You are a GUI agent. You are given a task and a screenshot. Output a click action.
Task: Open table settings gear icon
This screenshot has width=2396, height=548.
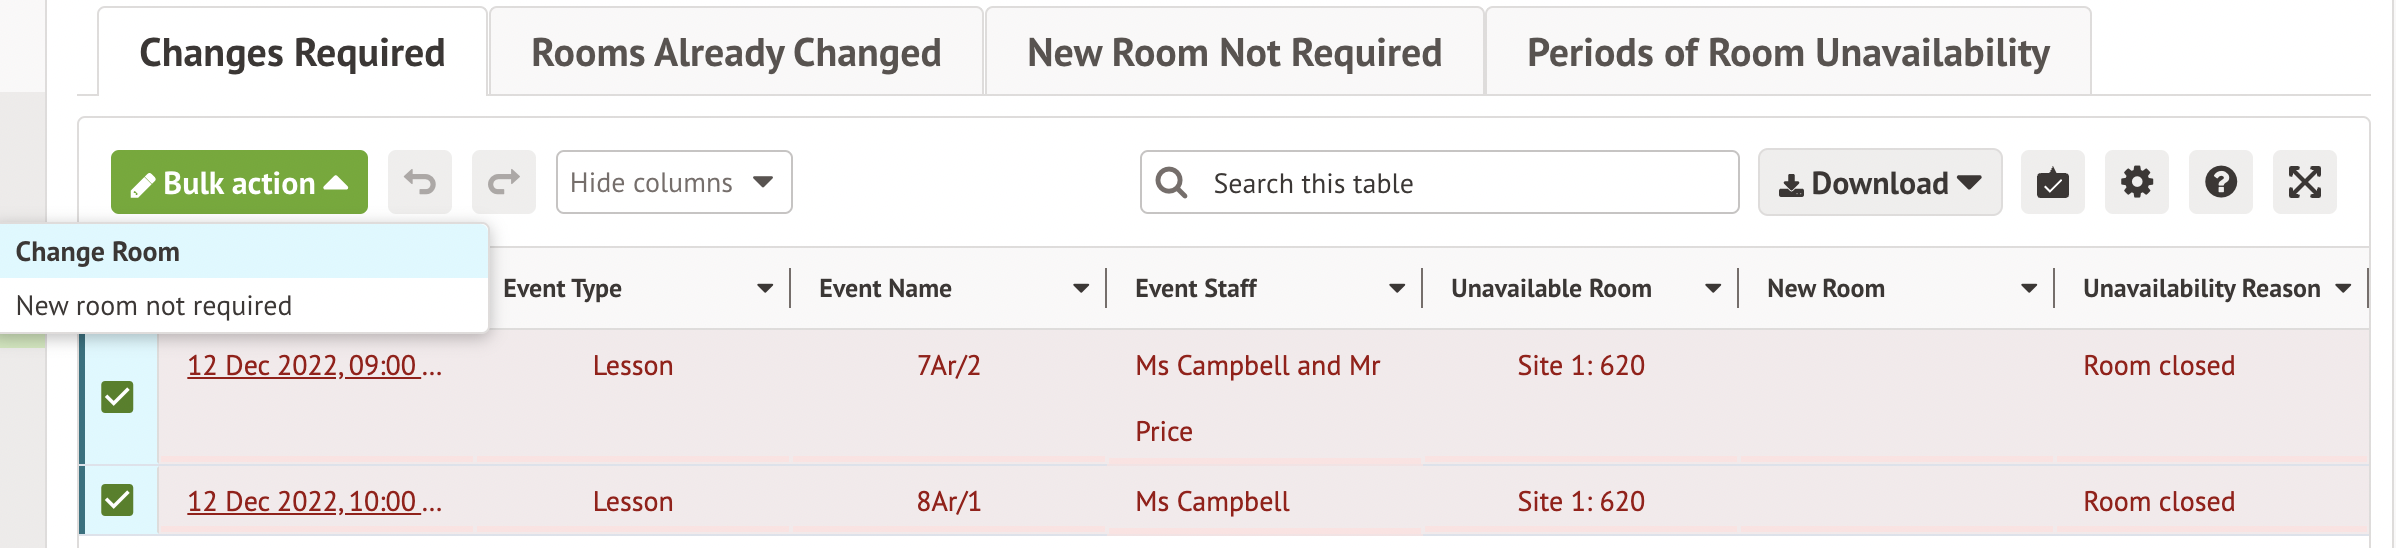2136,183
